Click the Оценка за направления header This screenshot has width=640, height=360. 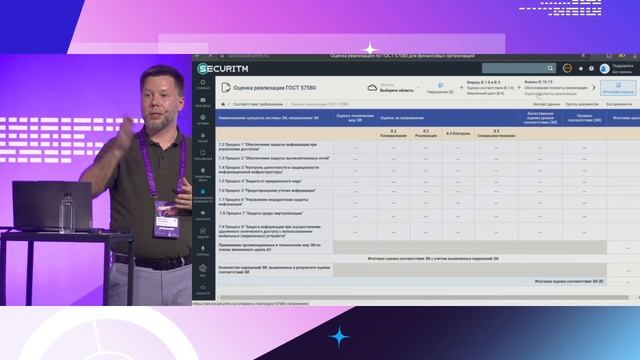coord(402,118)
